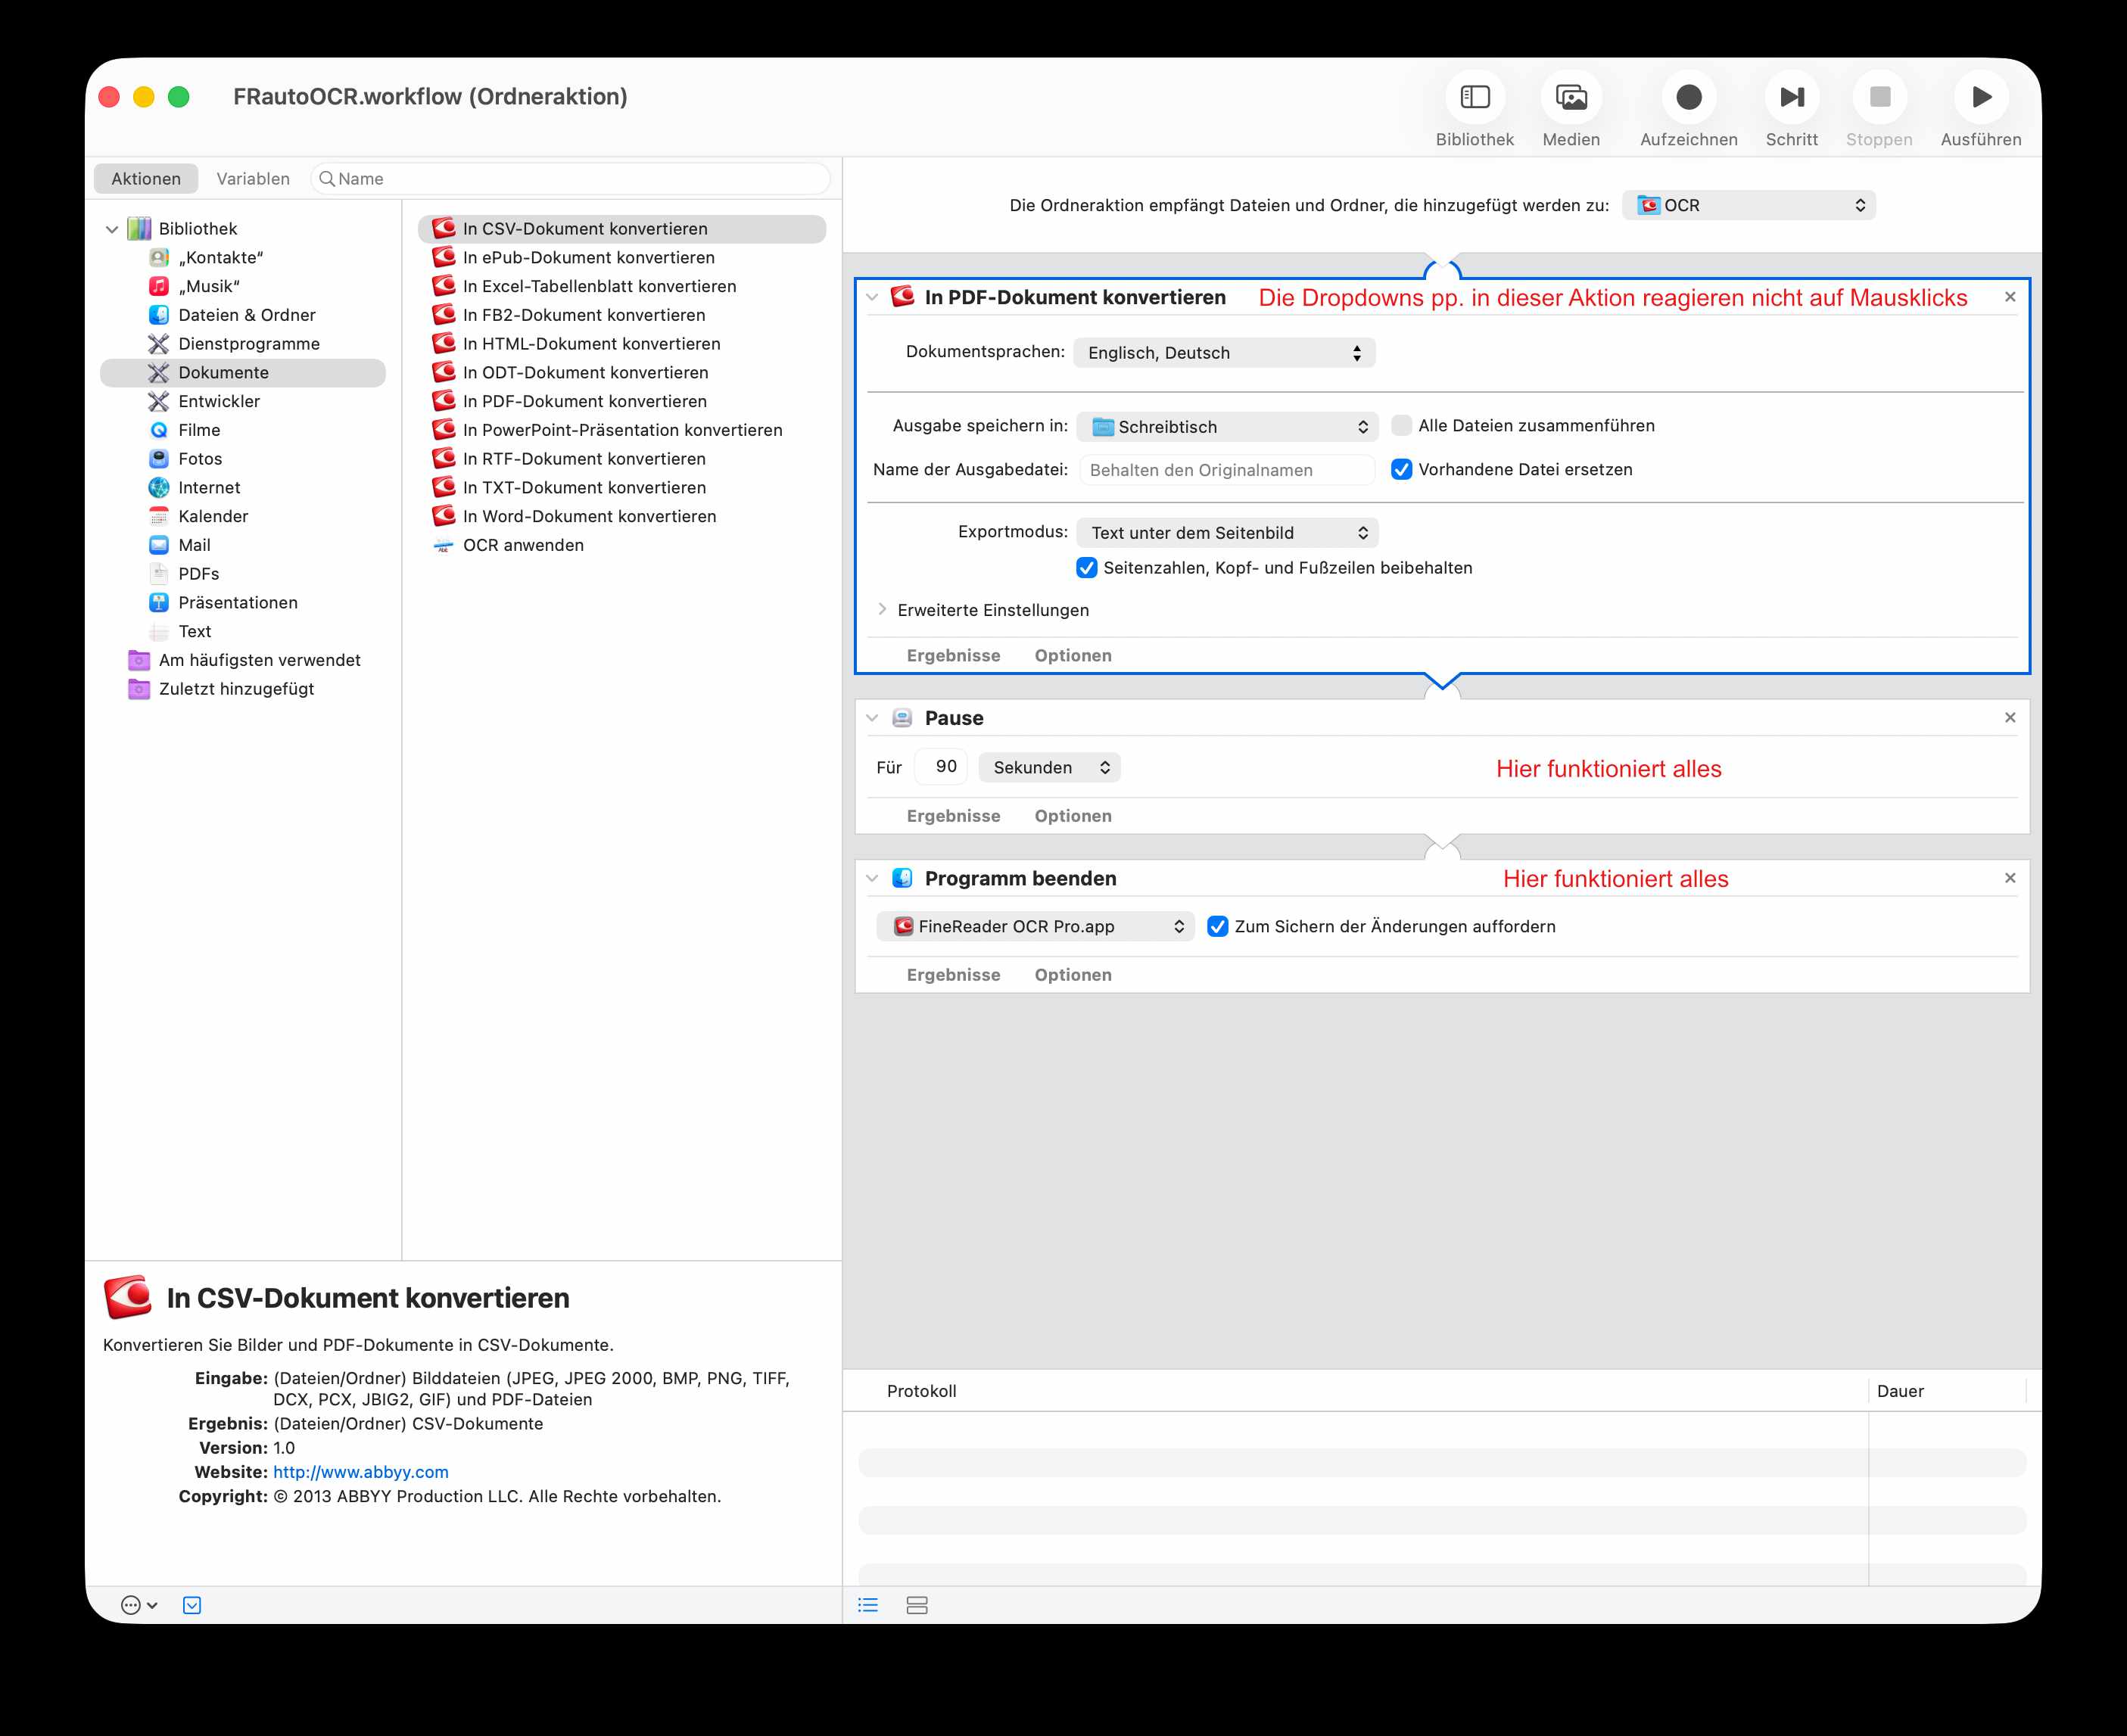The height and width of the screenshot is (1736, 2127).
Task: Select PDFs category in library
Action: click(198, 574)
